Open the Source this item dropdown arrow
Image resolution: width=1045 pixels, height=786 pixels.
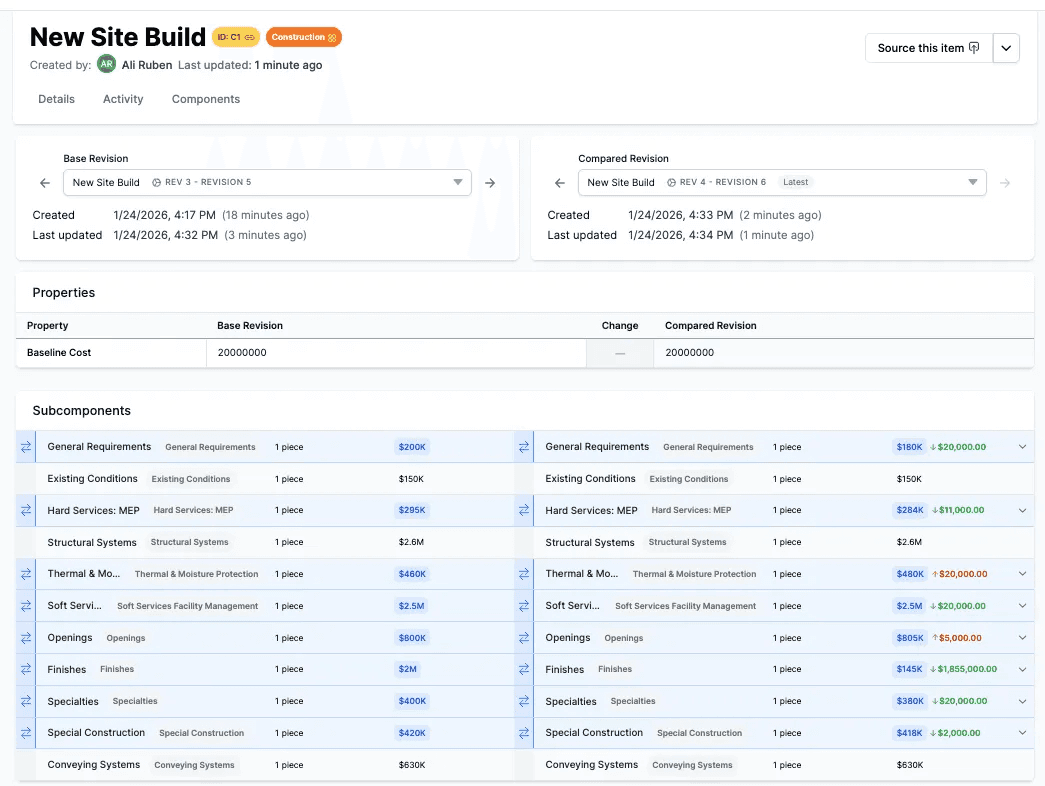pyautogui.click(x=1006, y=48)
